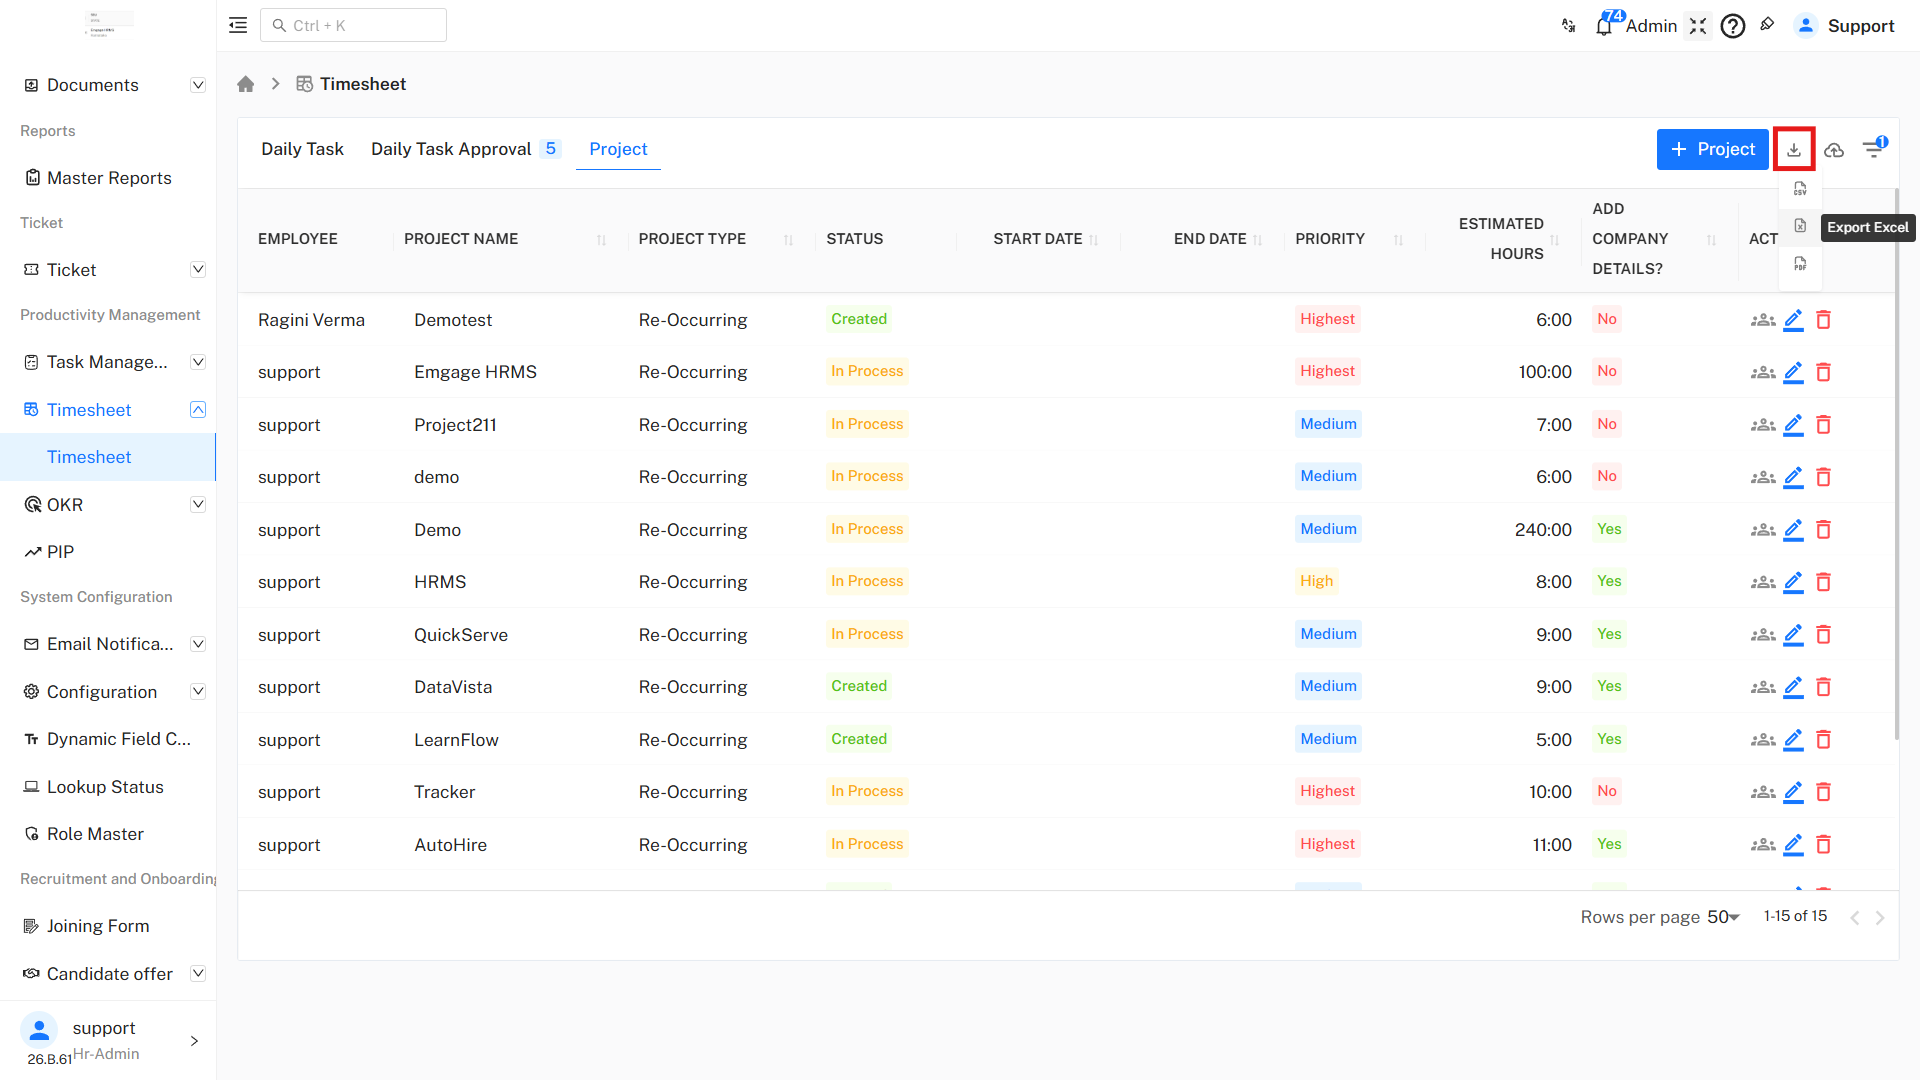Collapse the Timesheet parent menu
The width and height of the screenshot is (1920, 1080).
click(x=198, y=409)
